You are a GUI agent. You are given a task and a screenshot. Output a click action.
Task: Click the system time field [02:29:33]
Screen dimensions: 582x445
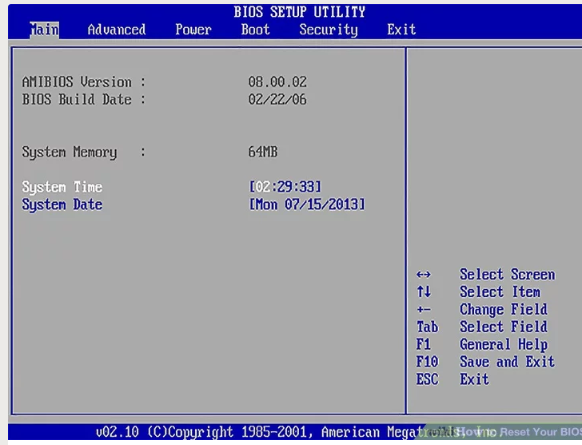(285, 187)
